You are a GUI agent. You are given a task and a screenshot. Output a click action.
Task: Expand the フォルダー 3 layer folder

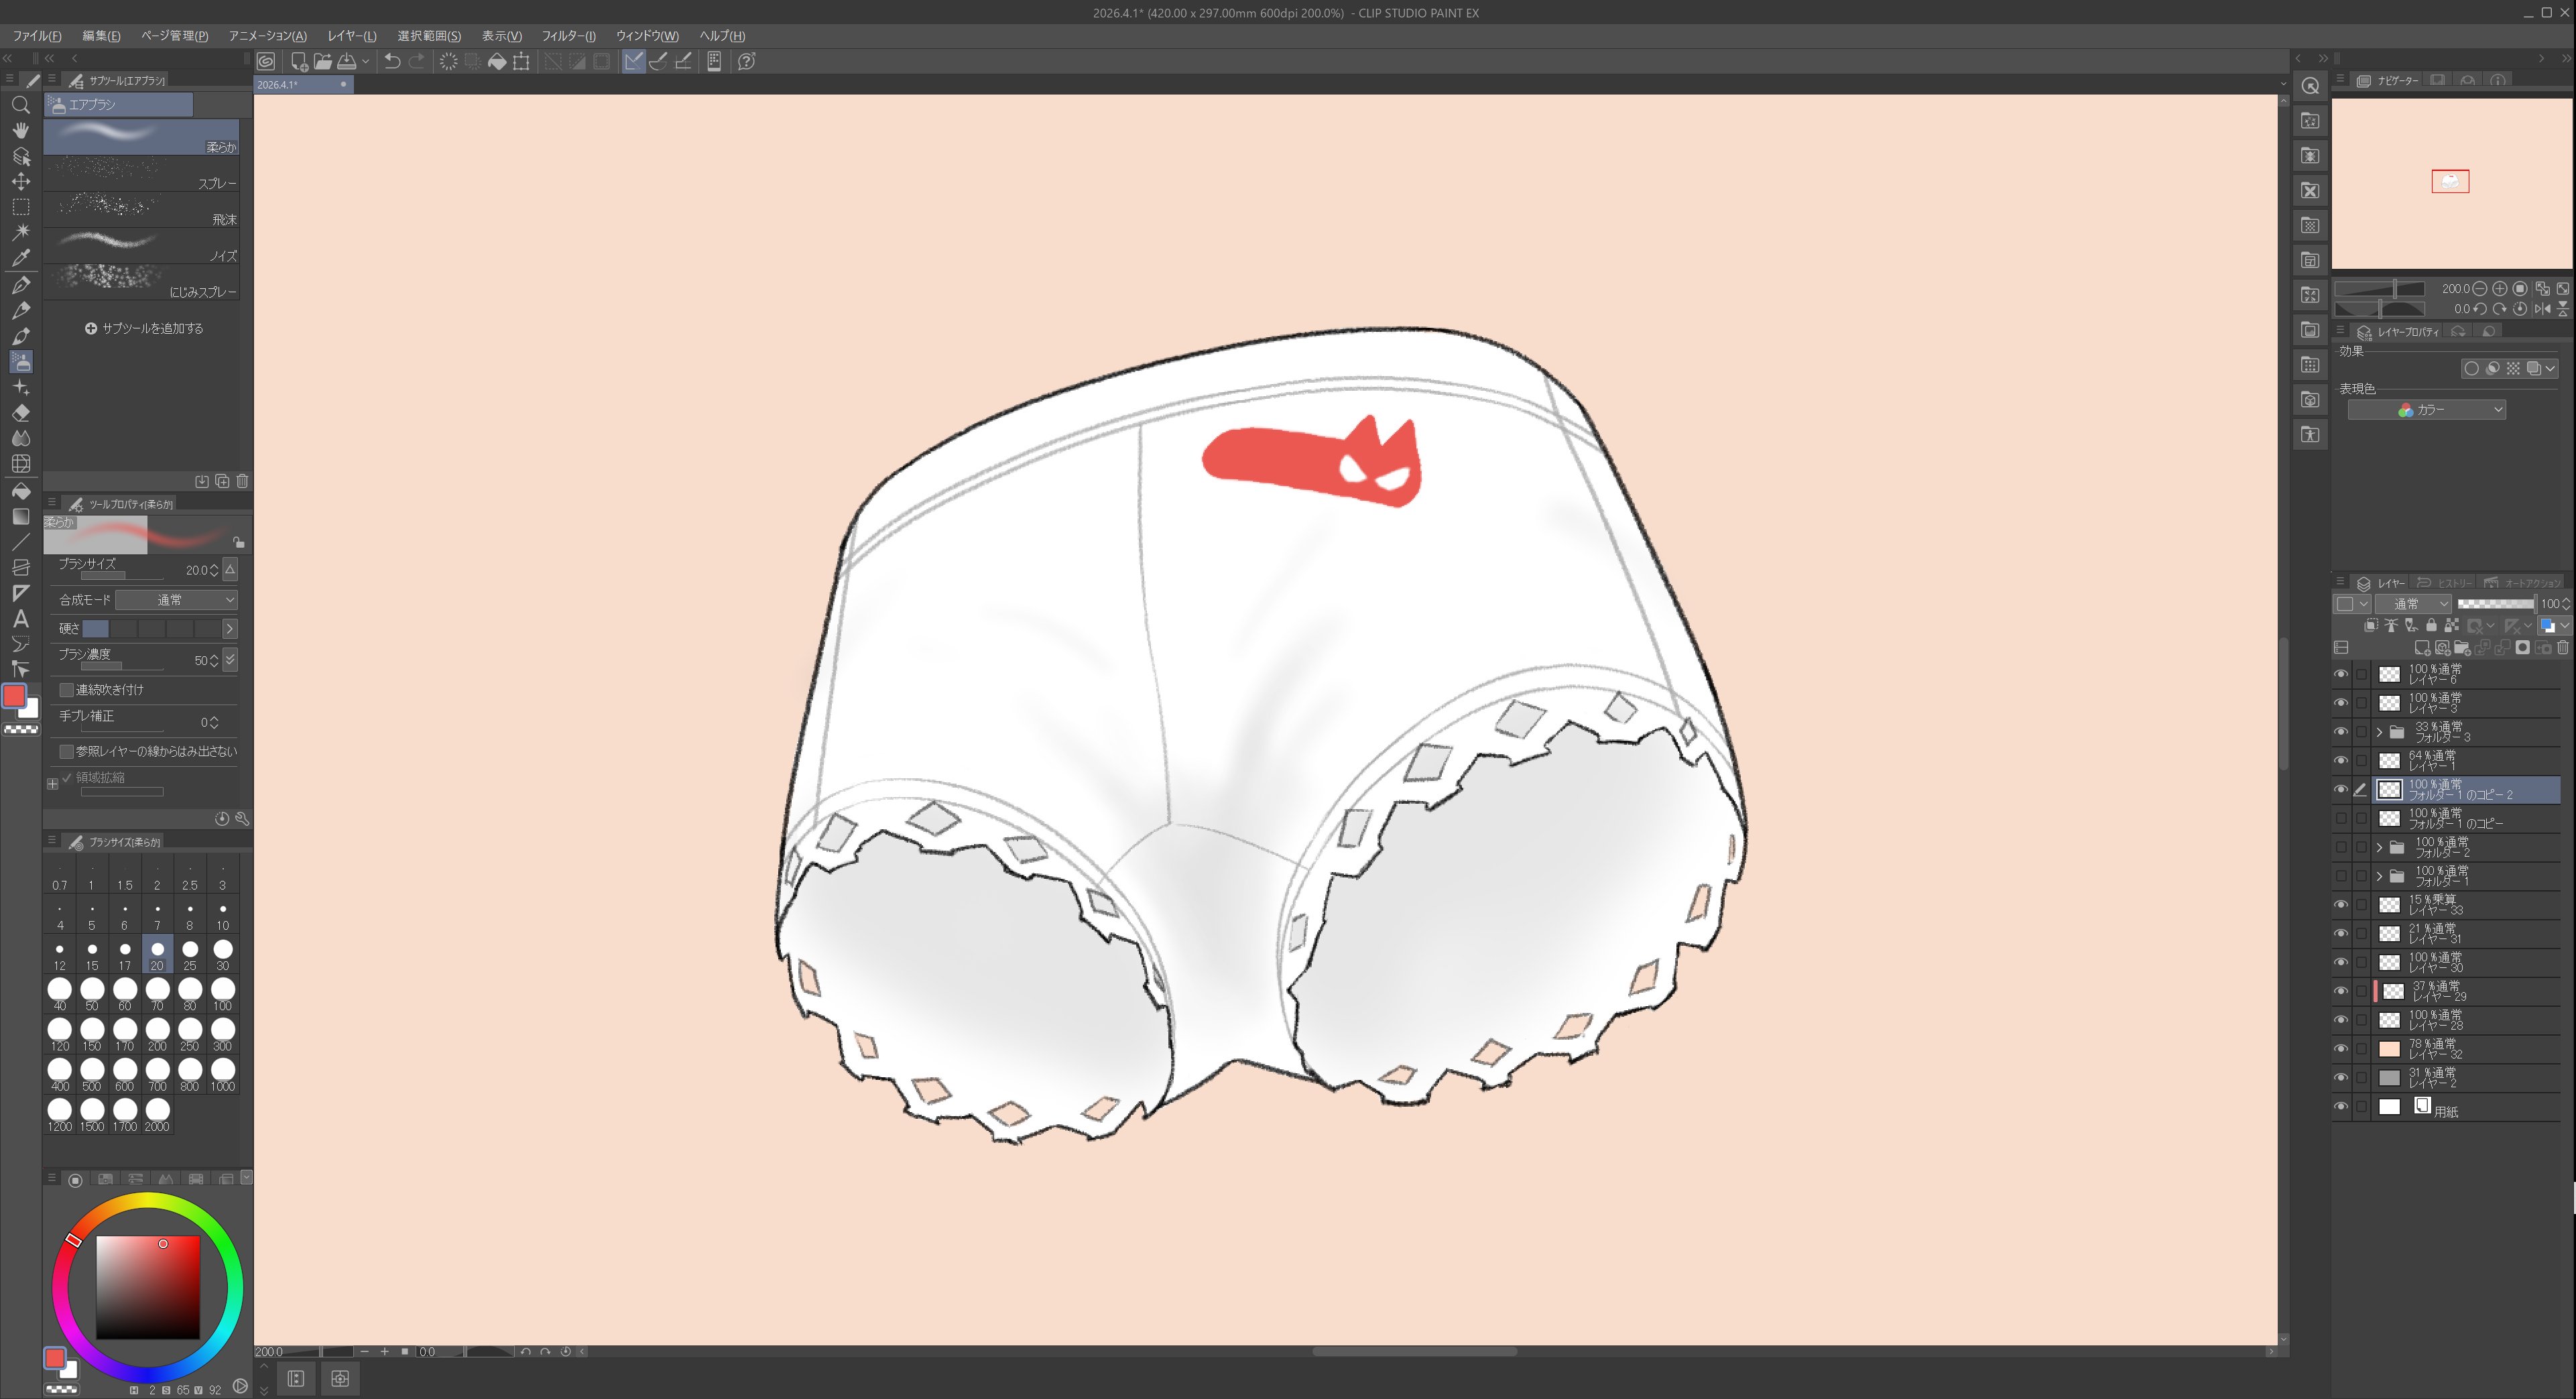tap(2380, 732)
